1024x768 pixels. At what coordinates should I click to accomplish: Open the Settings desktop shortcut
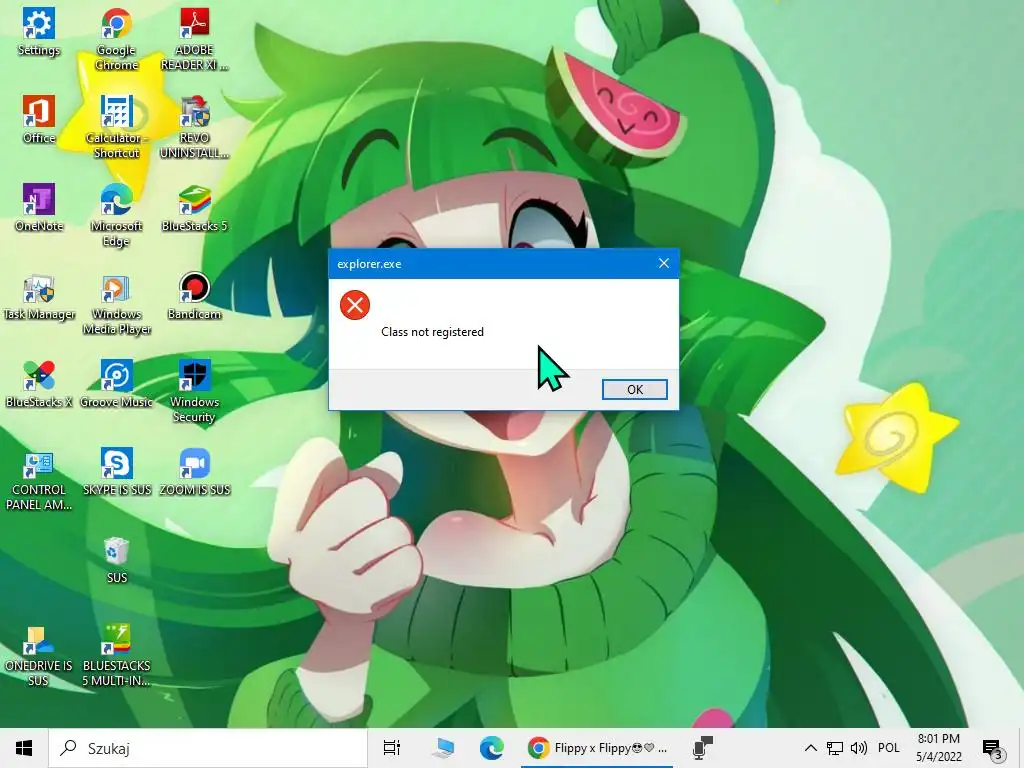[39, 33]
